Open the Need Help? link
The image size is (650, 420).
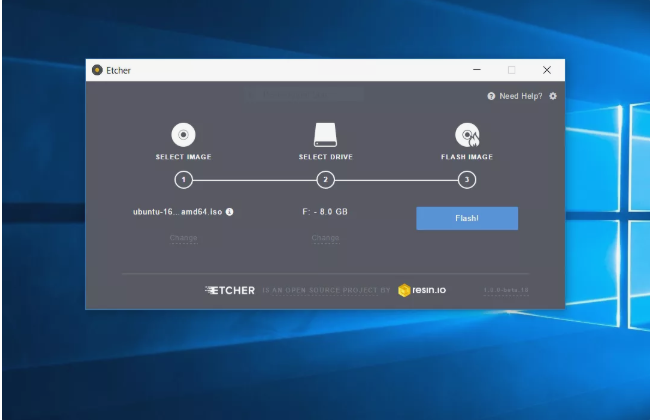(521, 96)
